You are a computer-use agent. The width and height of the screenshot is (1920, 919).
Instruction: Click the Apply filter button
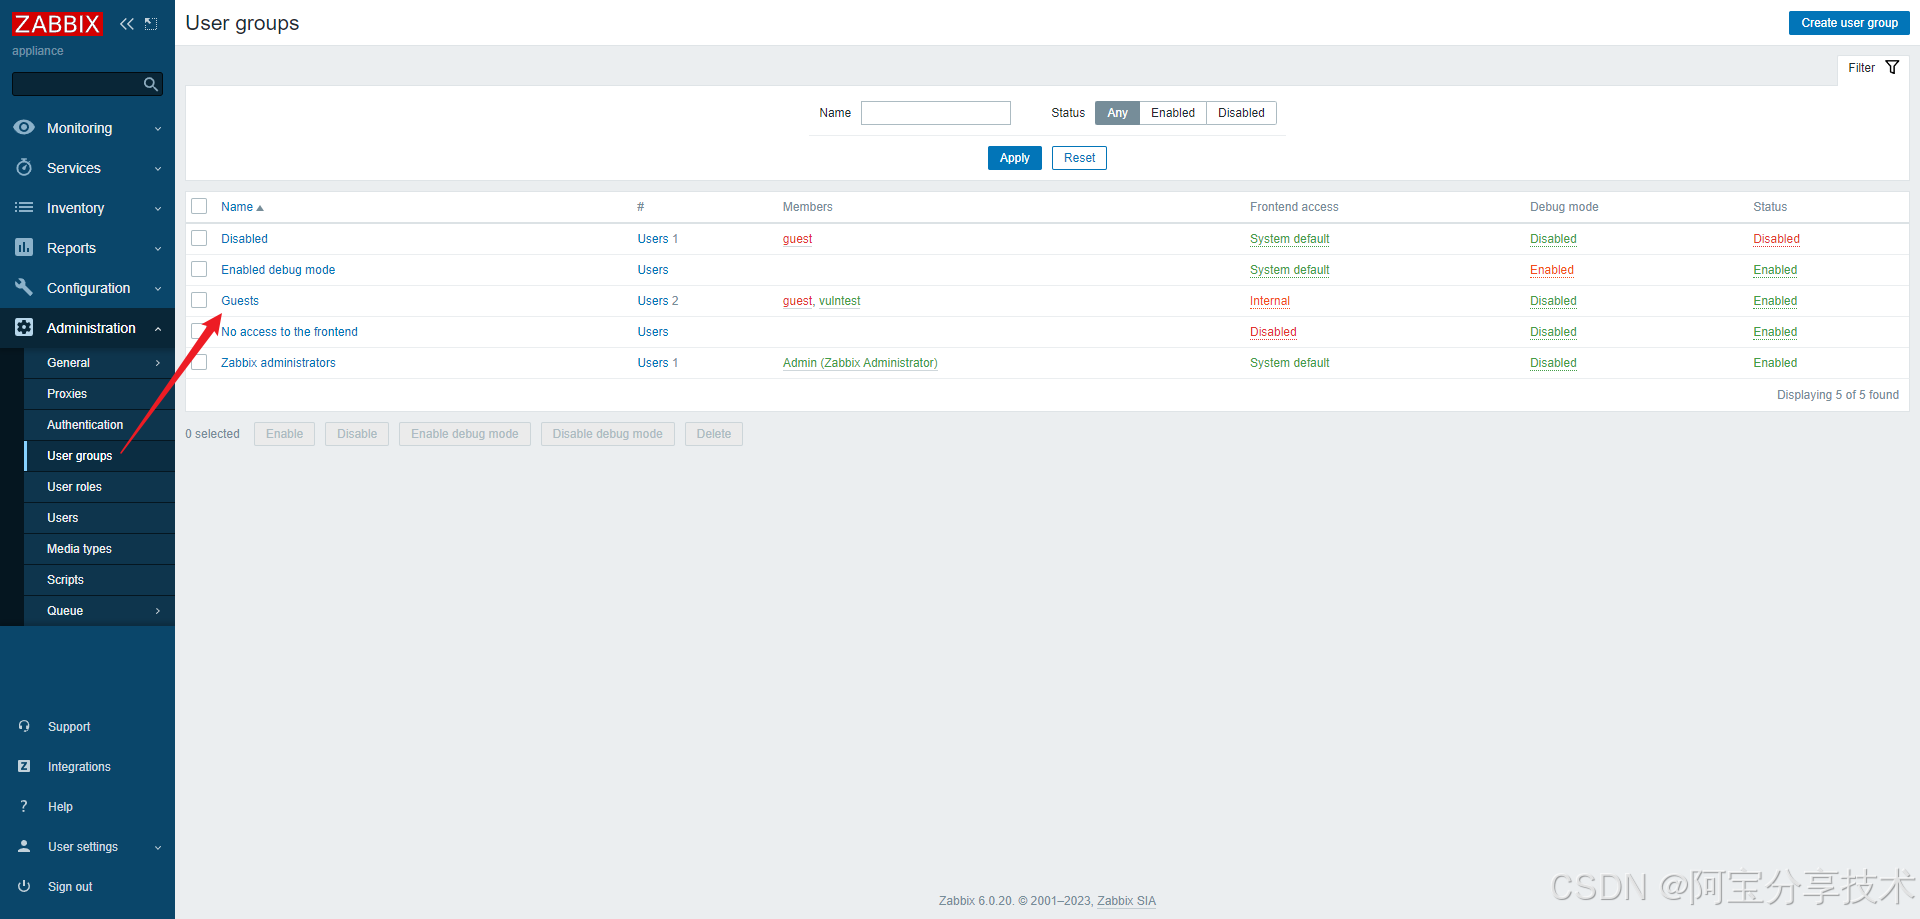point(1014,158)
